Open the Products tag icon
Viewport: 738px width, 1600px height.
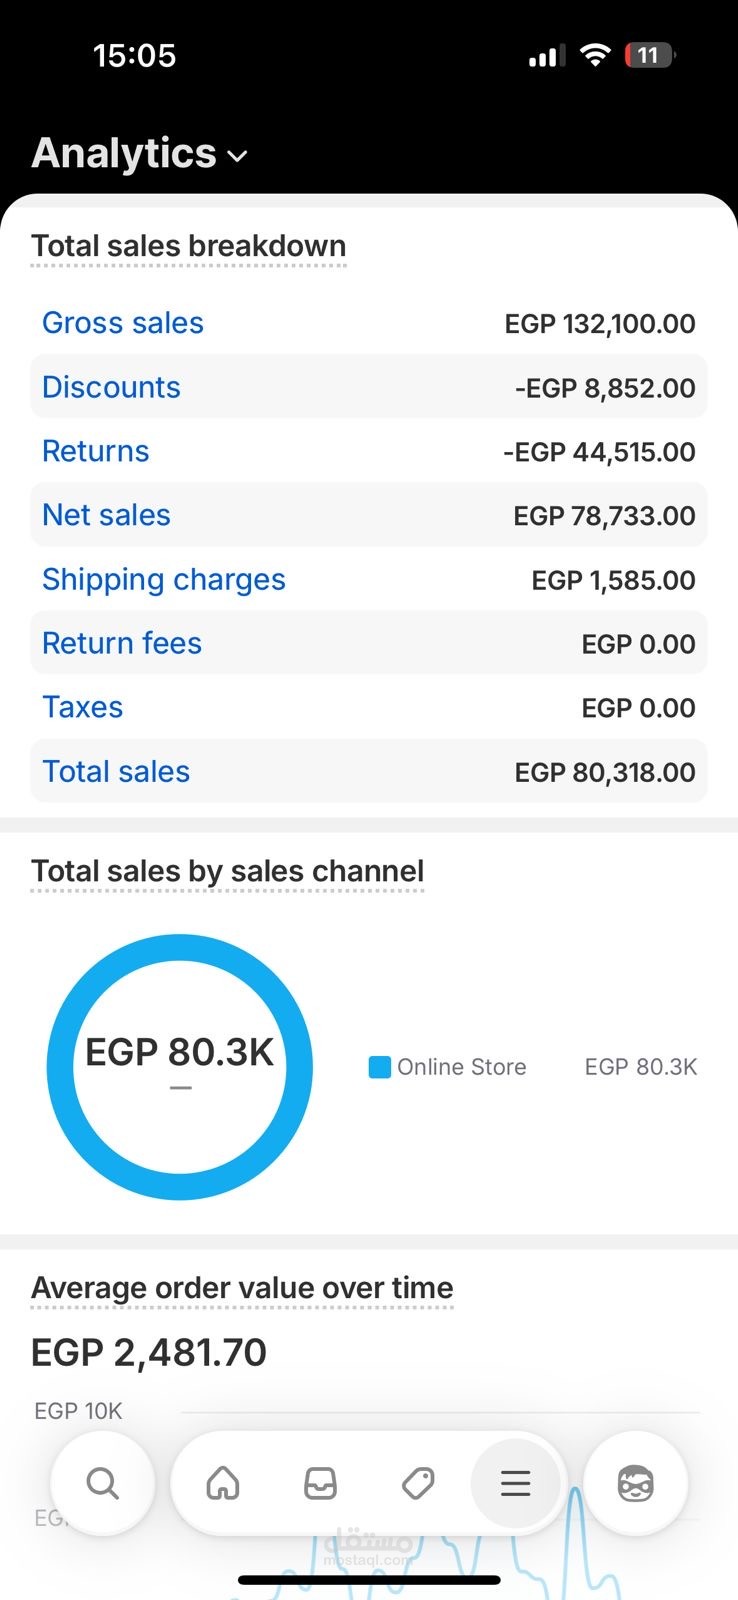[x=418, y=1483]
